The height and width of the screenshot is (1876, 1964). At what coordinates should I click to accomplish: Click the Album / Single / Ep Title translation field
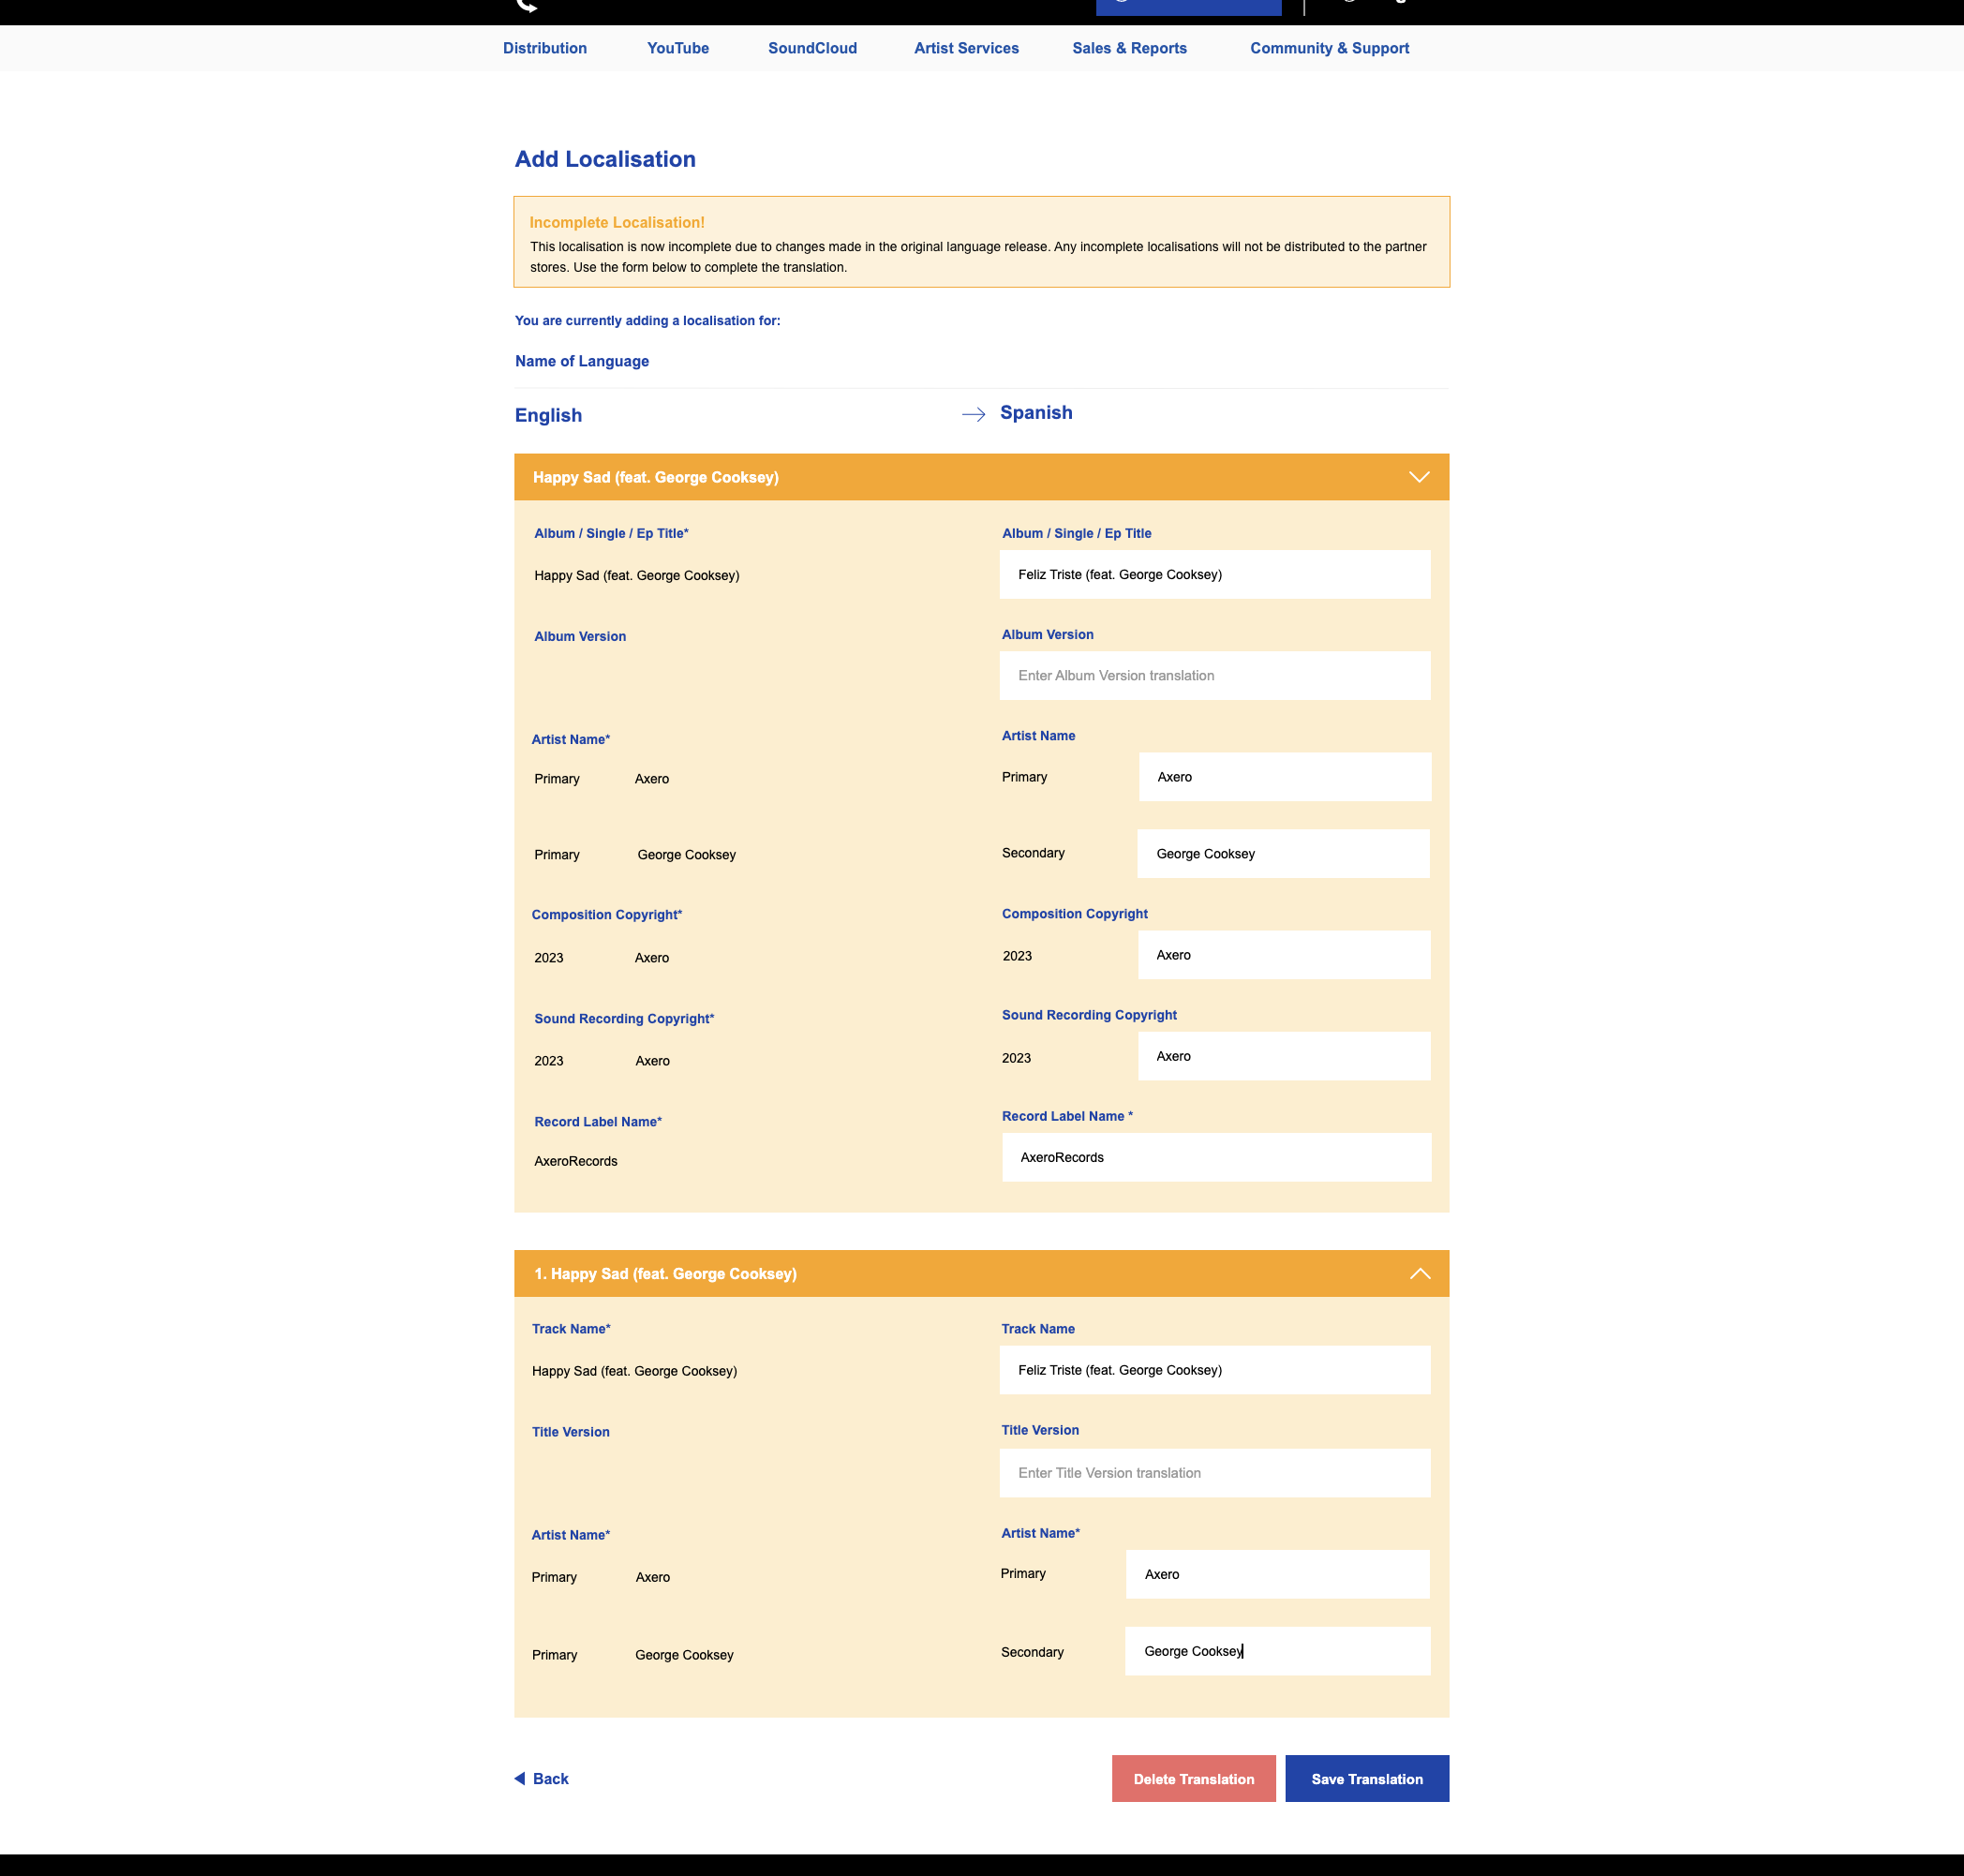[1214, 574]
